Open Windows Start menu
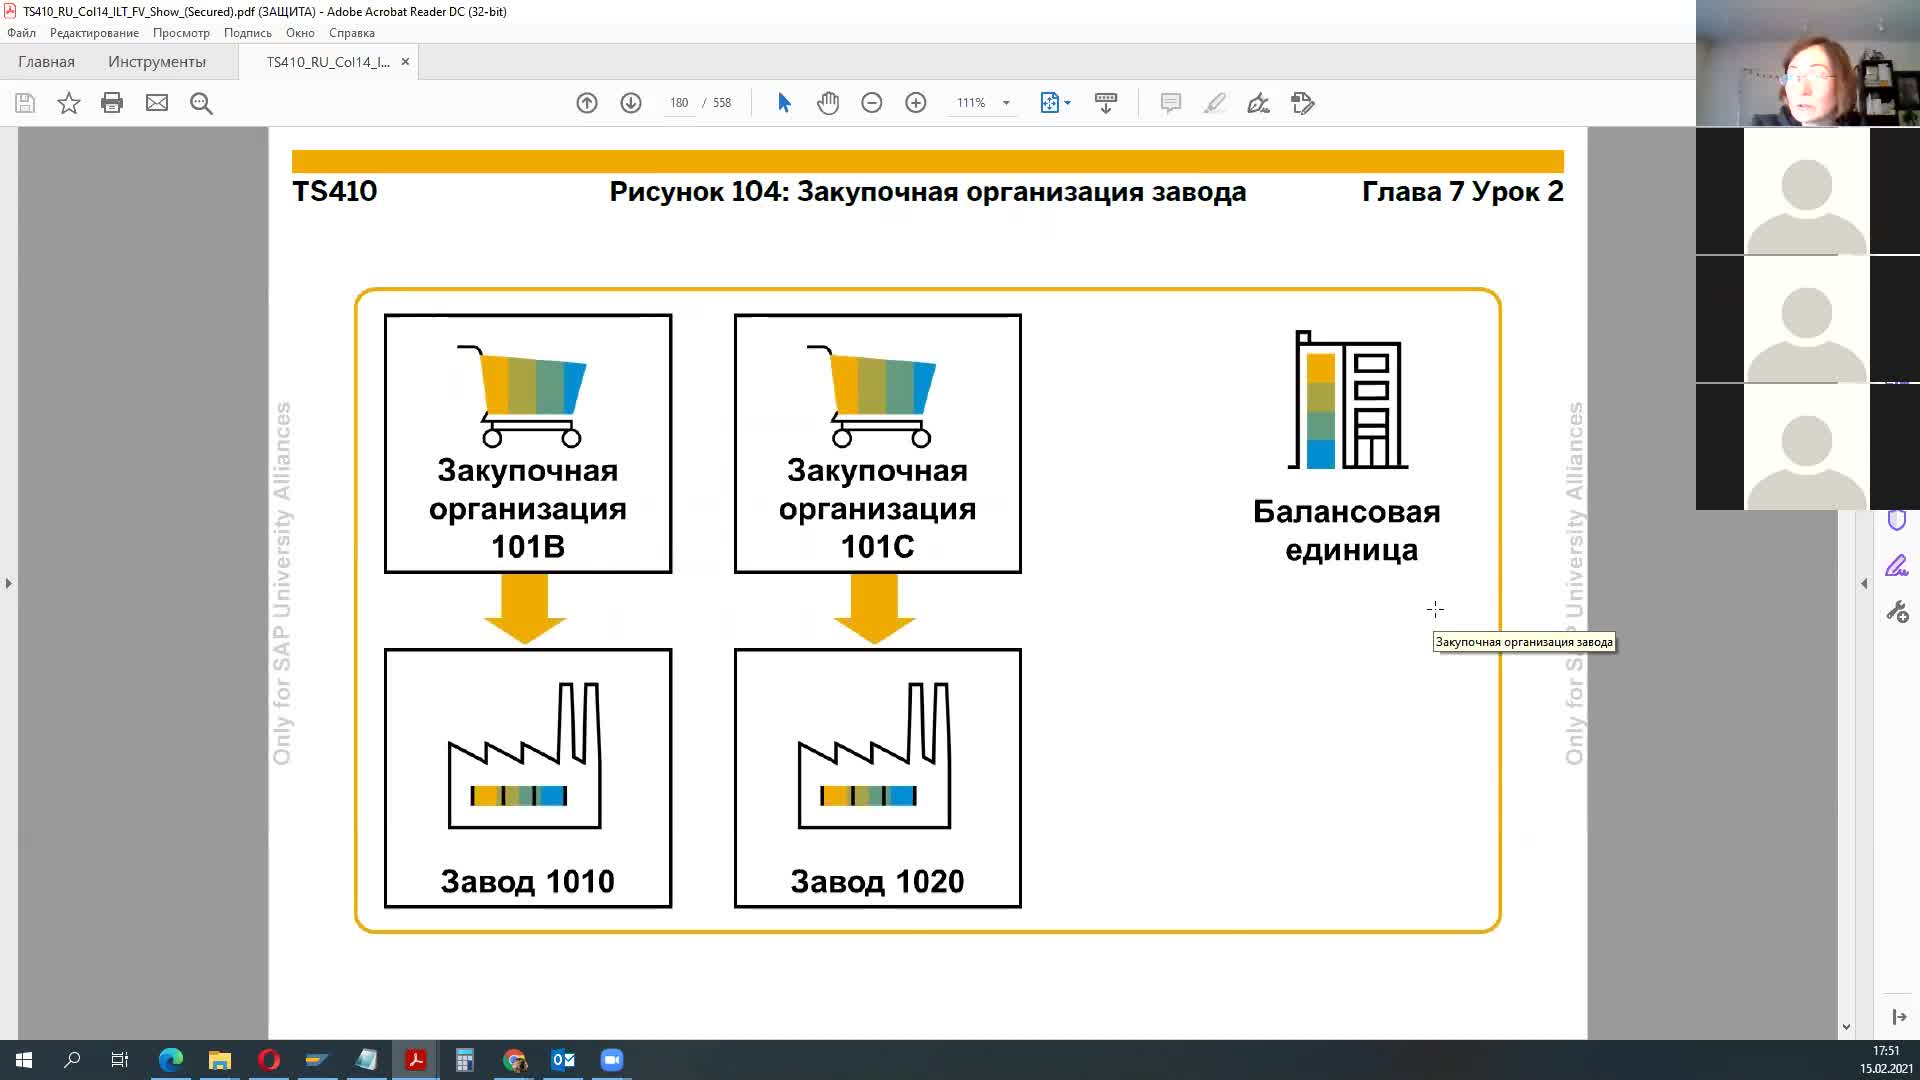Screen dimensions: 1920x1080 [24, 1060]
